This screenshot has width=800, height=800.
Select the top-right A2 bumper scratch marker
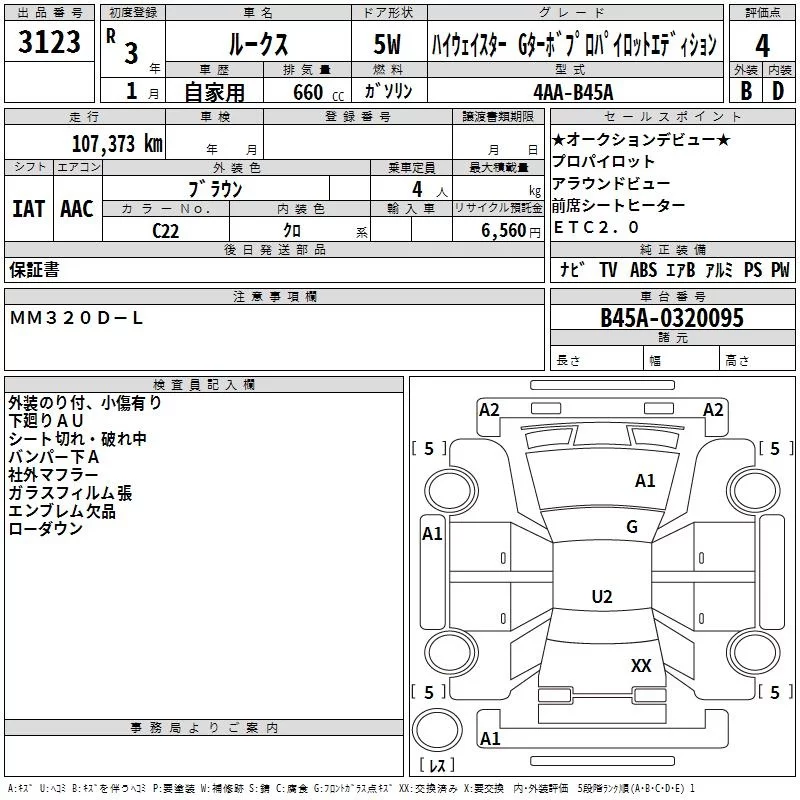click(x=713, y=409)
